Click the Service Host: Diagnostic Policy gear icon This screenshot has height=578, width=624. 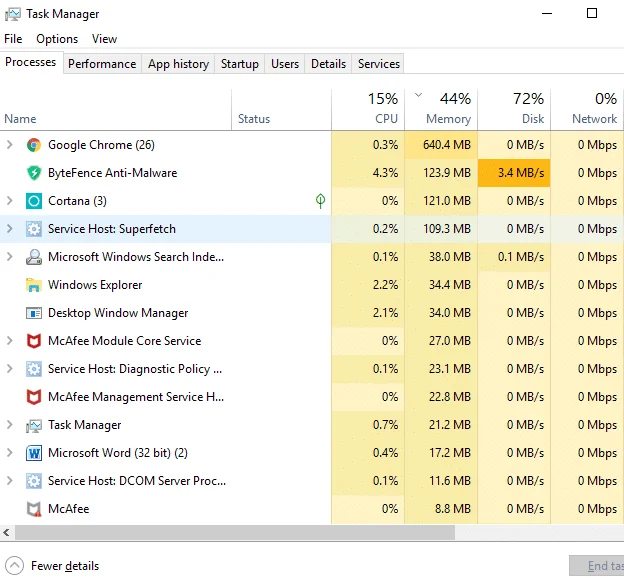point(34,369)
